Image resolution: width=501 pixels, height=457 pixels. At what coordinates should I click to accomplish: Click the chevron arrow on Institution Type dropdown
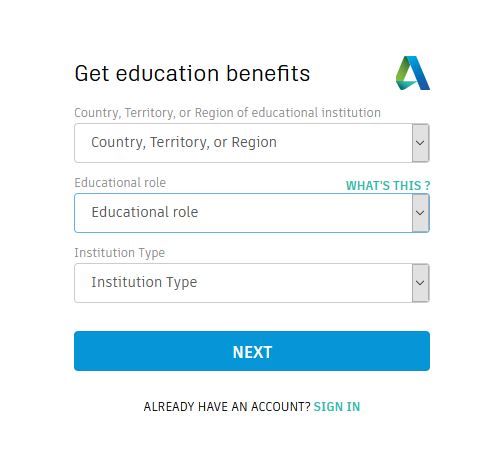[x=420, y=283]
